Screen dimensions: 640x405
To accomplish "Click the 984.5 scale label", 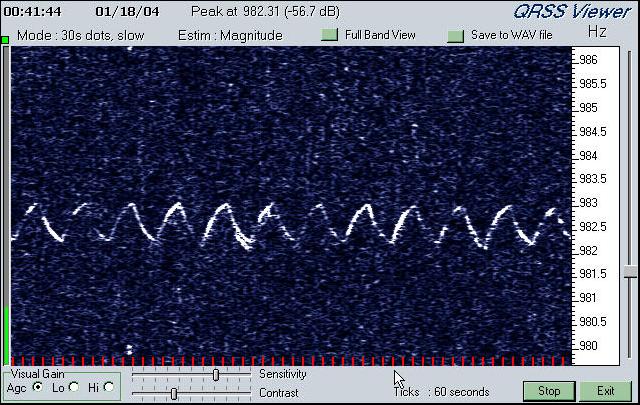I will 593,132.
